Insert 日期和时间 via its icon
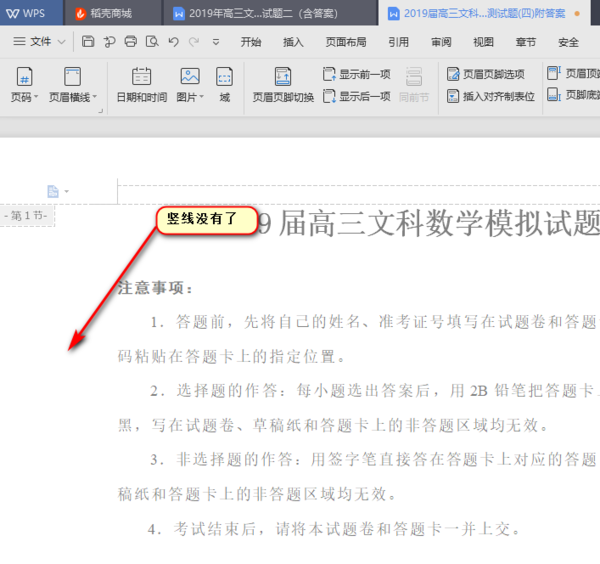The width and height of the screenshot is (600, 564). click(142, 77)
